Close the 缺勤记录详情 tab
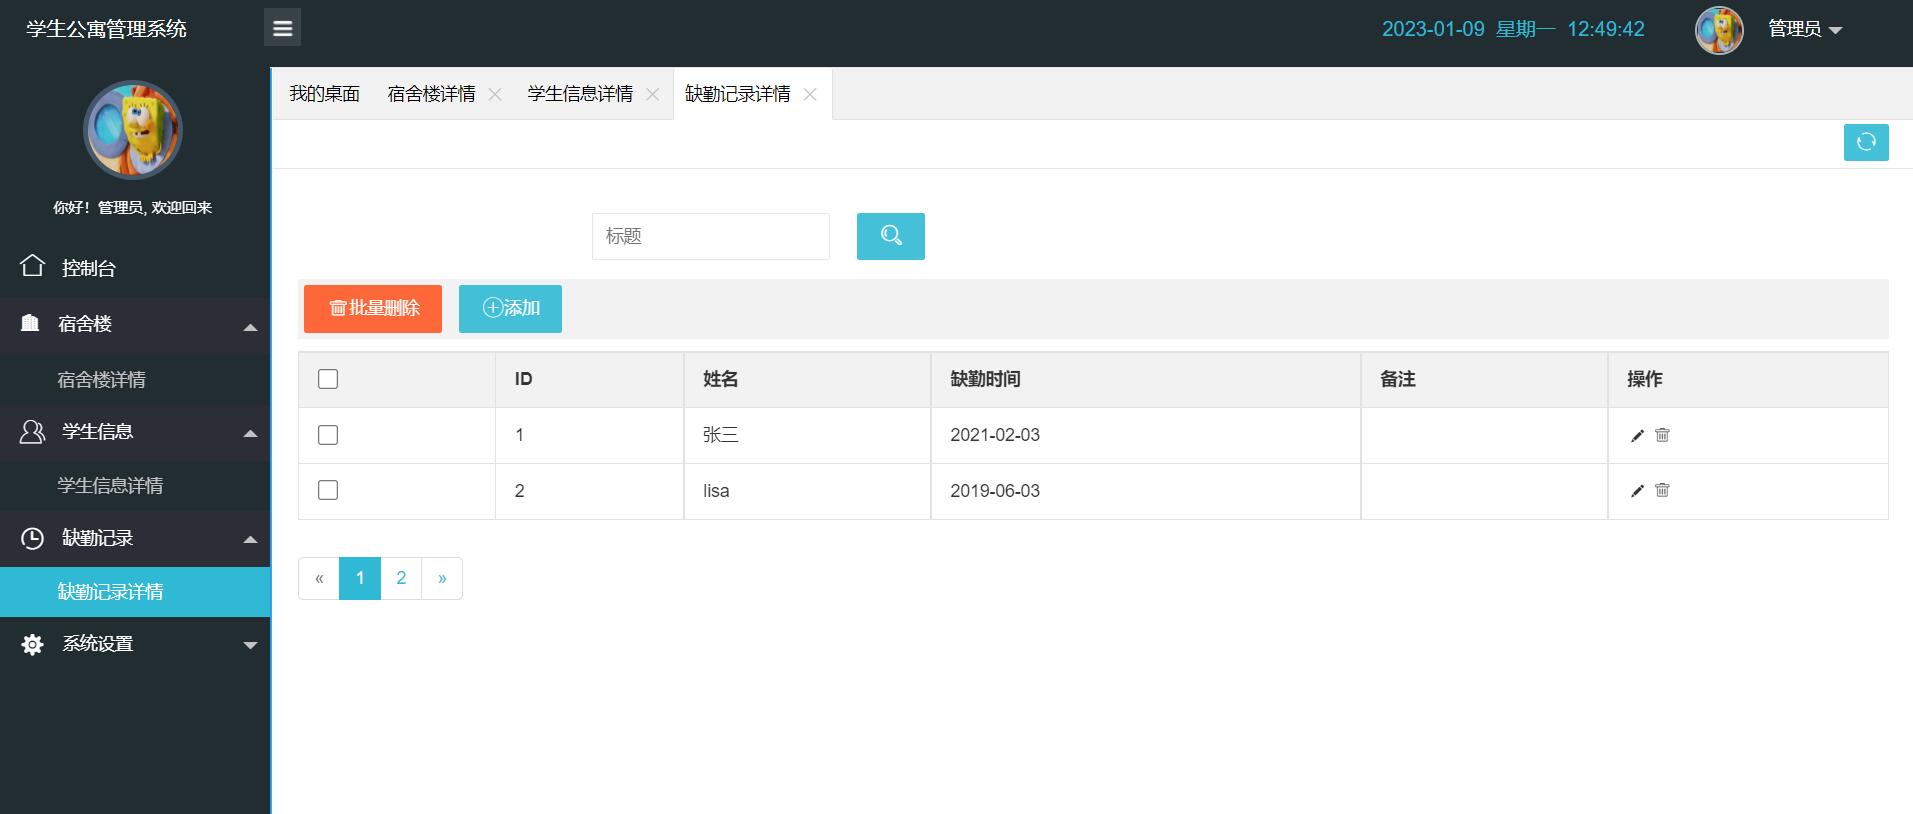Viewport: 1913px width, 814px height. pyautogui.click(x=810, y=94)
